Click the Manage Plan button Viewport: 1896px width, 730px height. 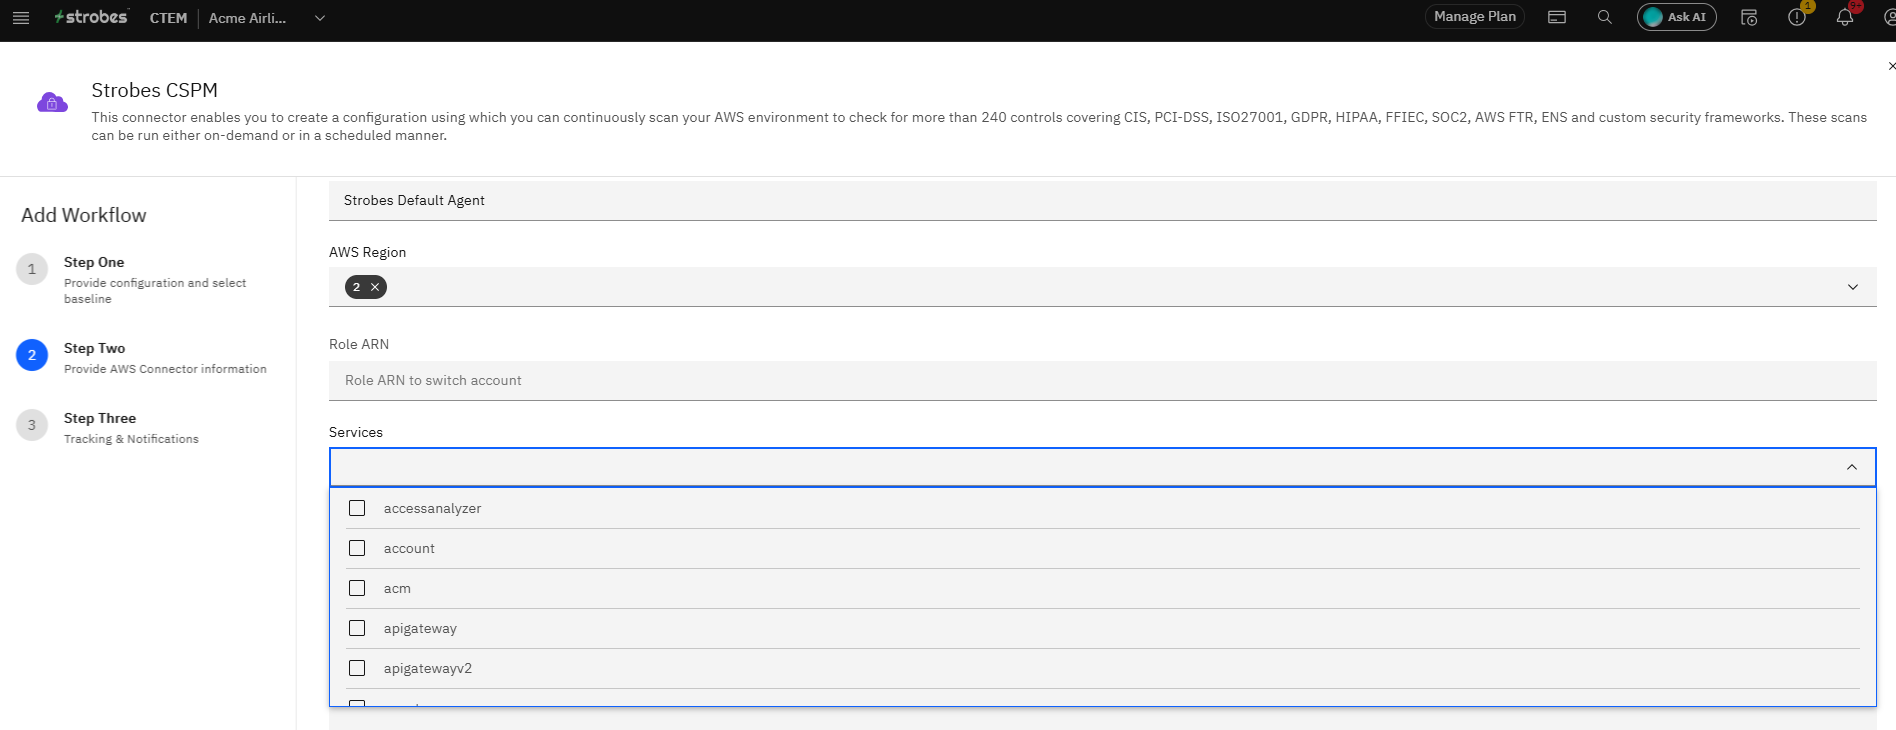tap(1475, 17)
